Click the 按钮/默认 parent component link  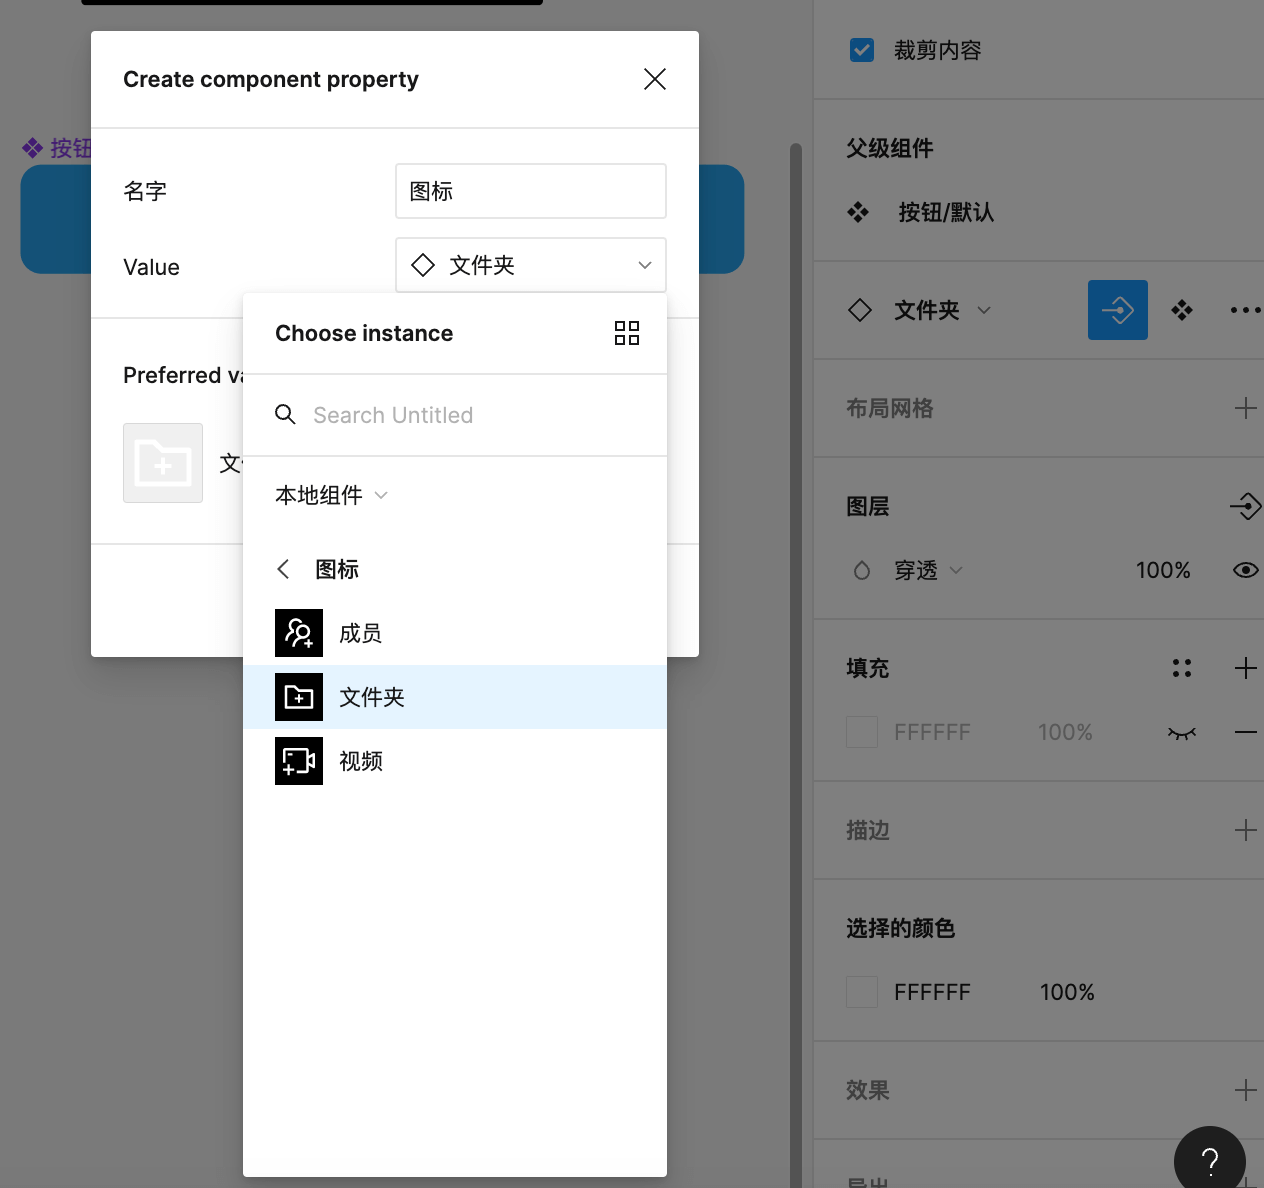[x=945, y=212]
